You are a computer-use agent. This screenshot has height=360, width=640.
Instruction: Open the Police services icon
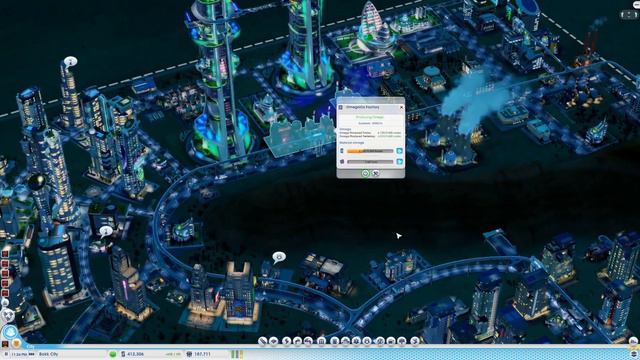click(367, 342)
